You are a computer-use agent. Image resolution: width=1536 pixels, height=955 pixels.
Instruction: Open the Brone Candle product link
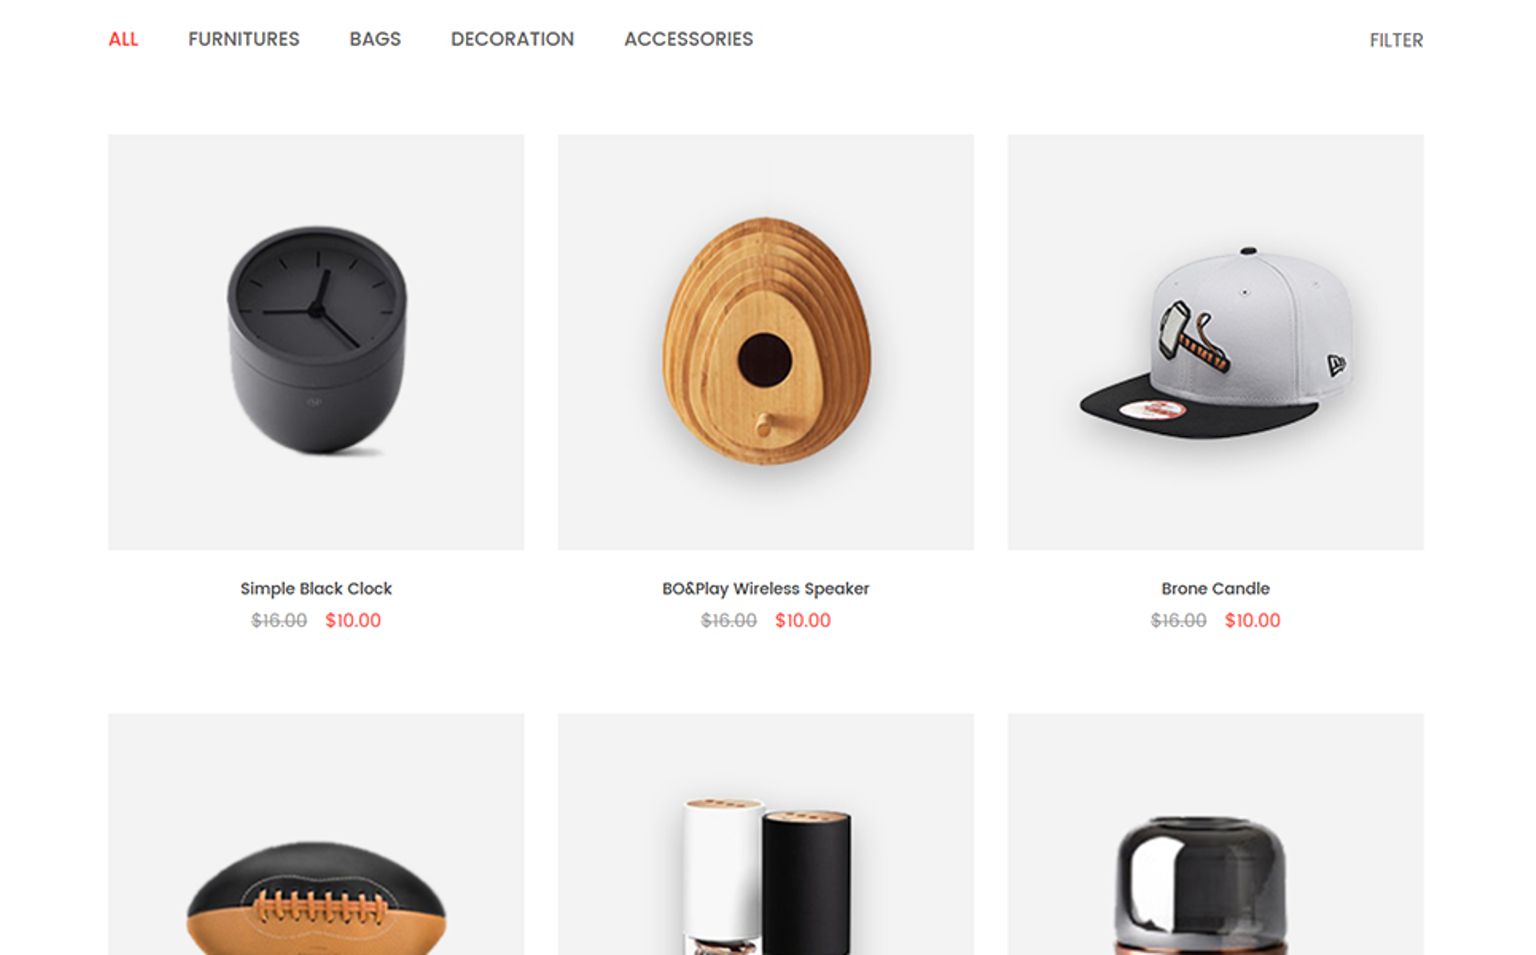coord(1216,588)
